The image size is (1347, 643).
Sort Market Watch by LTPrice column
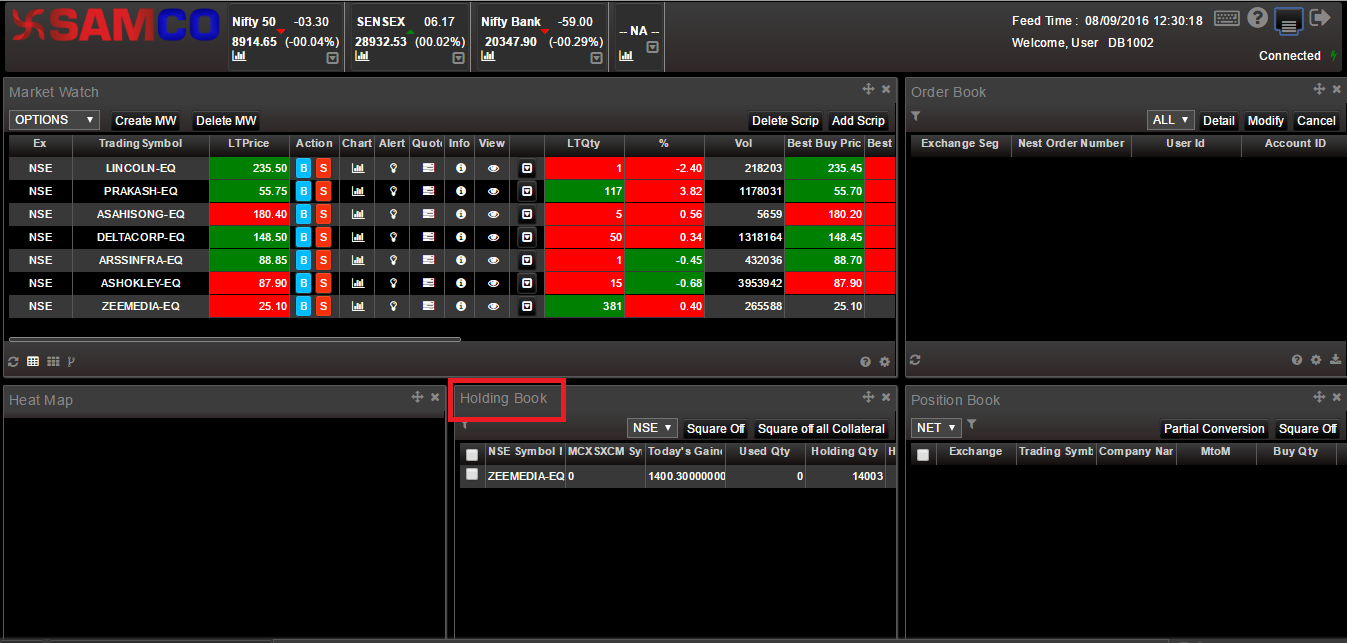click(249, 144)
